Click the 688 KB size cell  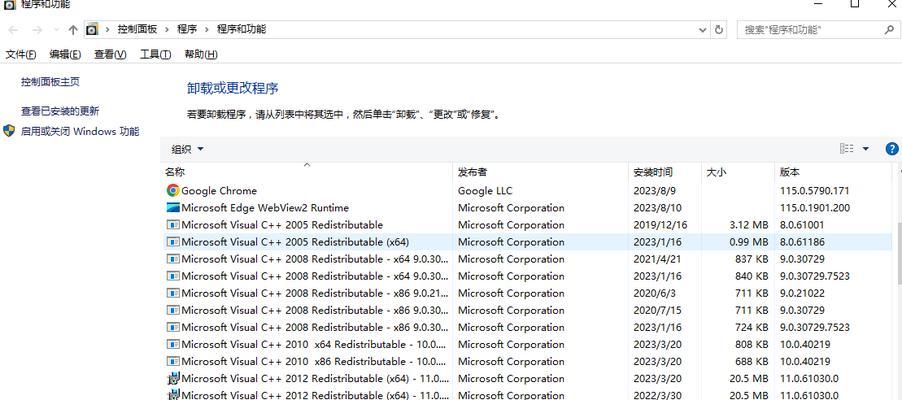[x=751, y=361]
